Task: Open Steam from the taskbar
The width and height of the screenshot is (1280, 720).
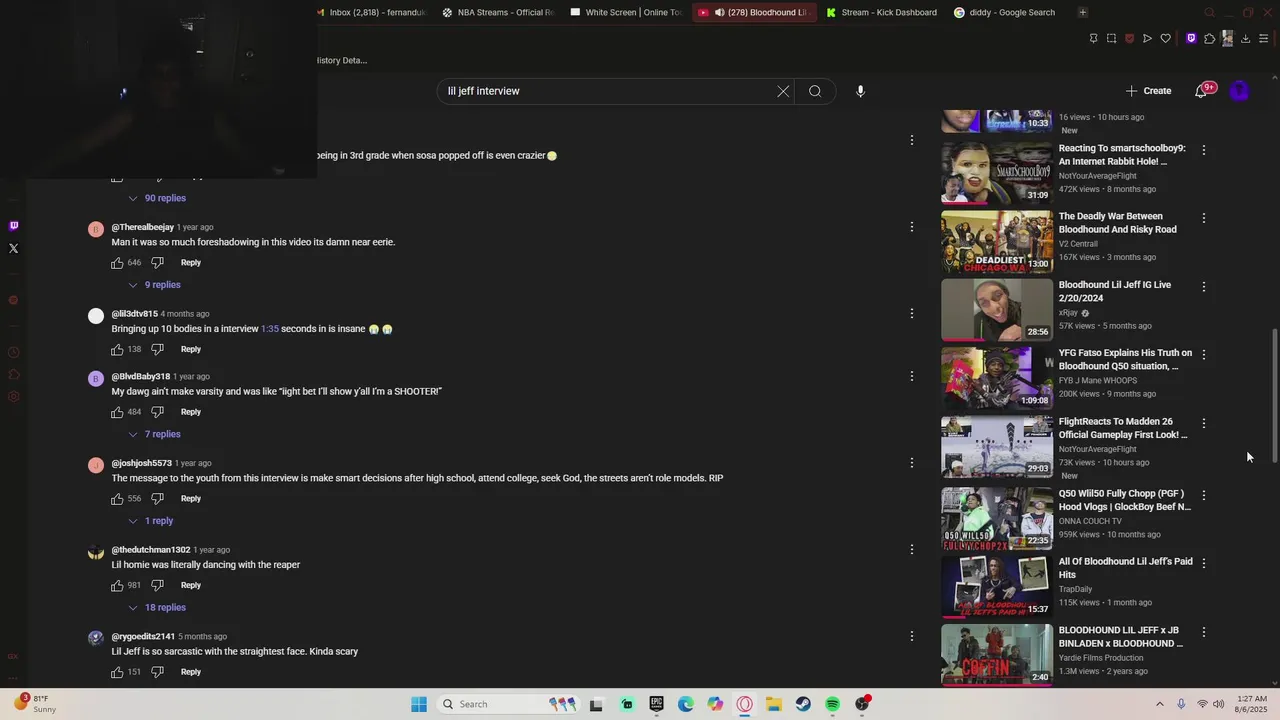Action: [x=803, y=704]
